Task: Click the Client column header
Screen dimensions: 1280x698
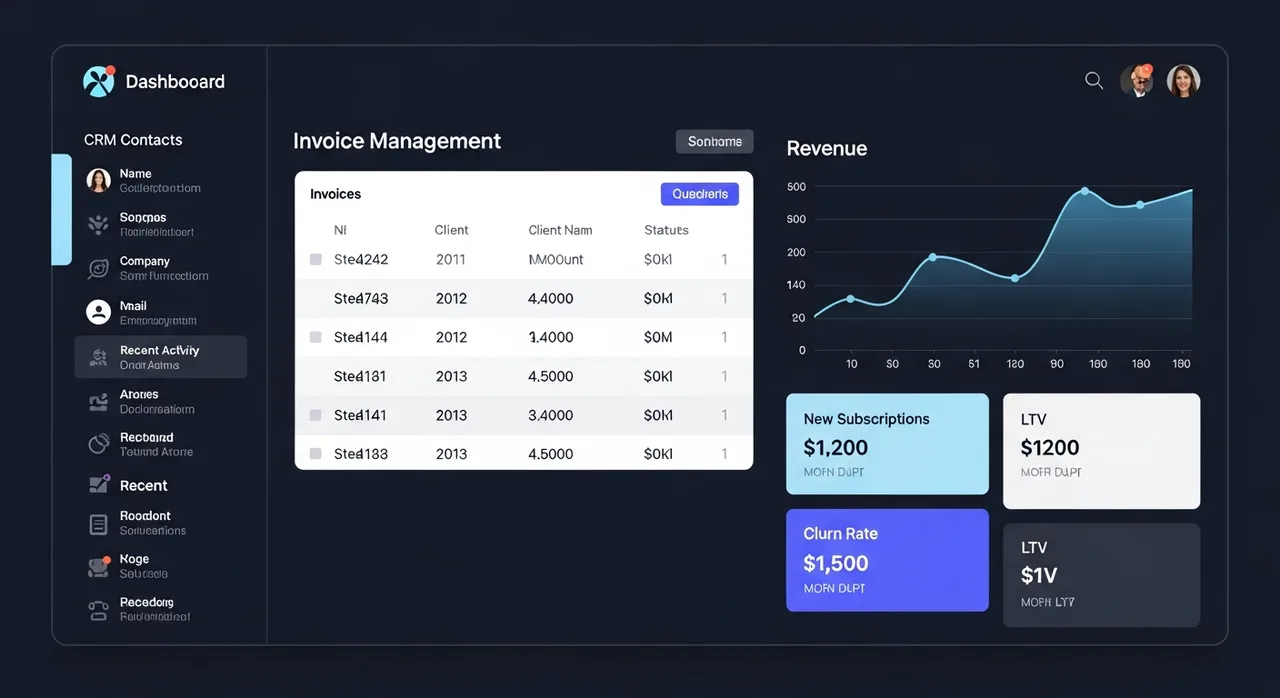Action: tap(452, 230)
